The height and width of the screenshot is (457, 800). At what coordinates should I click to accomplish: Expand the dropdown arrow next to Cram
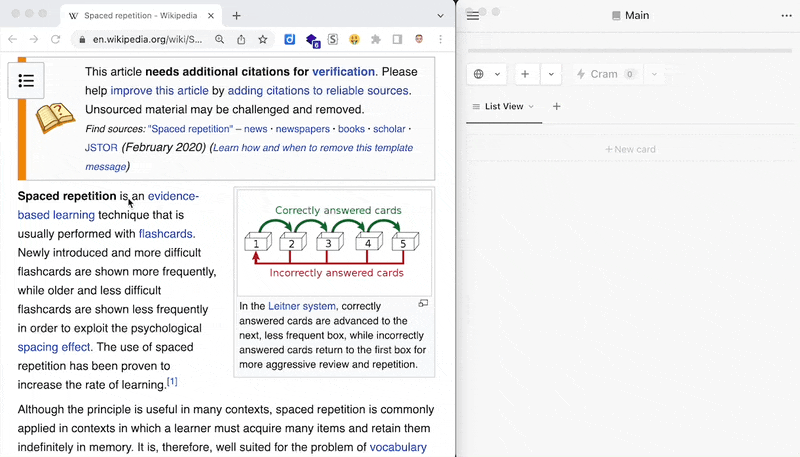[x=655, y=74]
